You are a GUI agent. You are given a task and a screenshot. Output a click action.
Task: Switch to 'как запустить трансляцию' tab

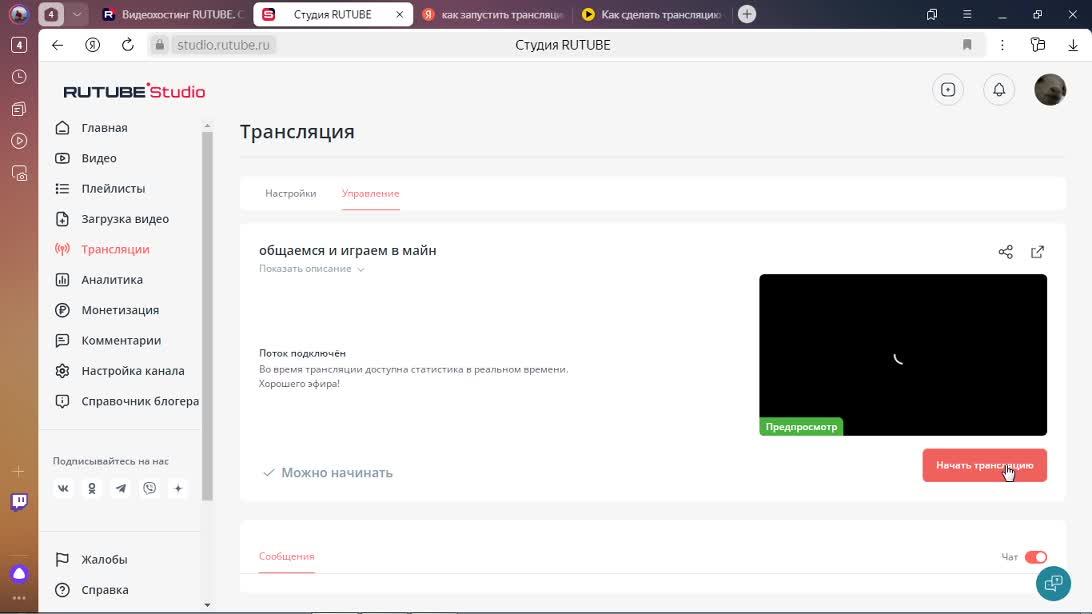click(x=493, y=14)
